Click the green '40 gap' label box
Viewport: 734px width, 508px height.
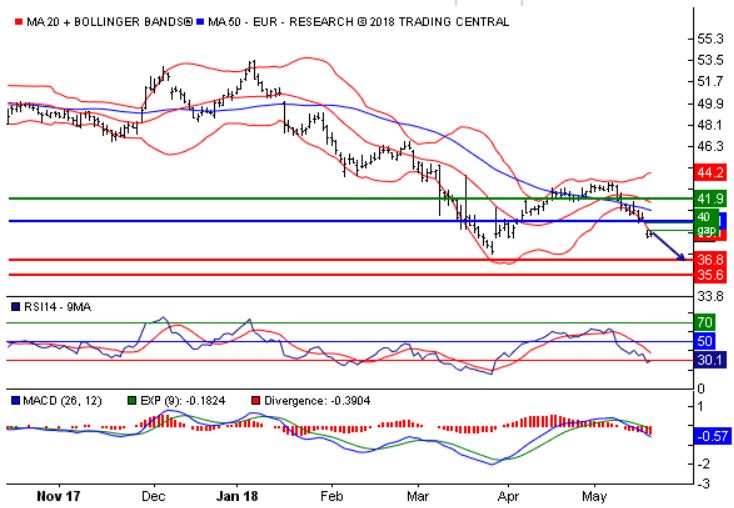[706, 224]
